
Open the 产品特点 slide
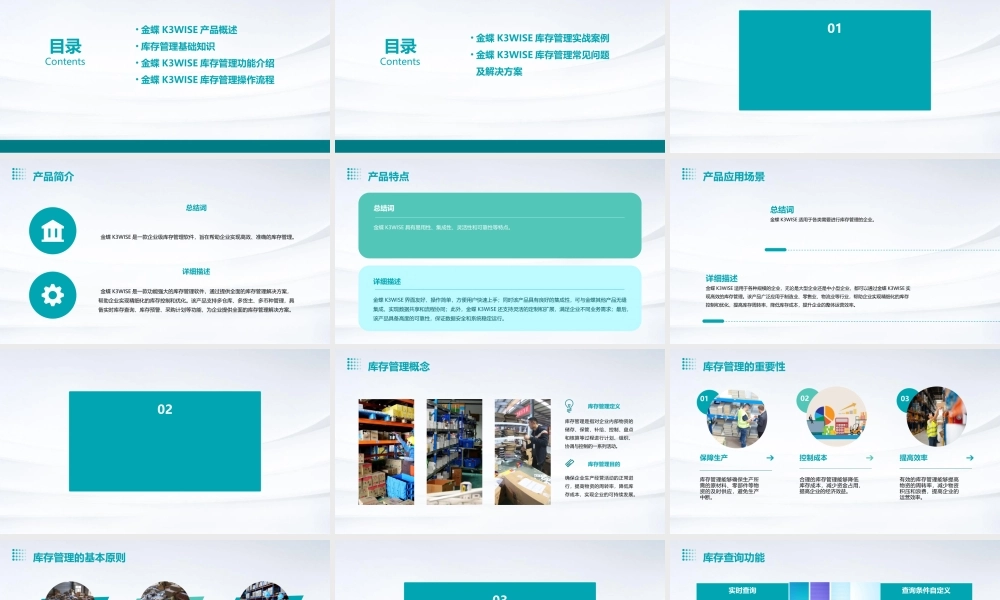[x=499, y=251]
